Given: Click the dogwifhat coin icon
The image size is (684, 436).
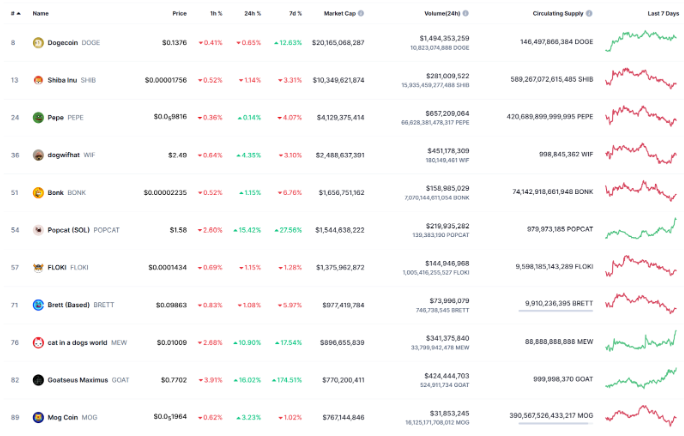Looking at the screenshot, I should 38,155.
